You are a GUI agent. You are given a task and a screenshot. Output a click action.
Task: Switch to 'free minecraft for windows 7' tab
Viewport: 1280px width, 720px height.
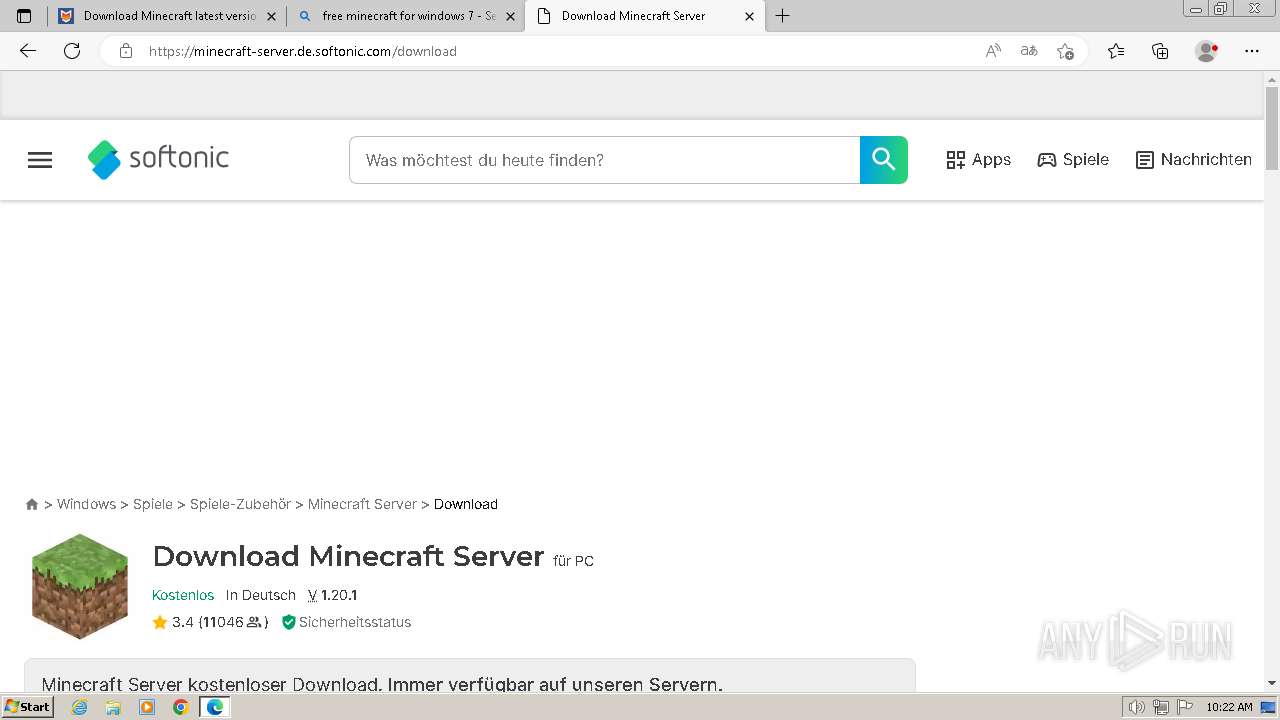pos(408,16)
